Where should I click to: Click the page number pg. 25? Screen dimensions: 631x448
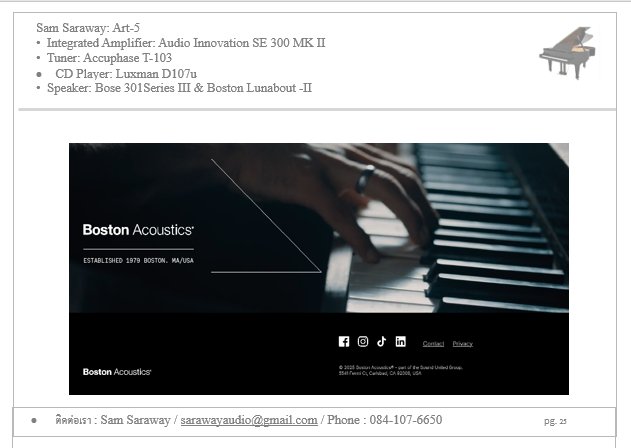click(x=555, y=421)
